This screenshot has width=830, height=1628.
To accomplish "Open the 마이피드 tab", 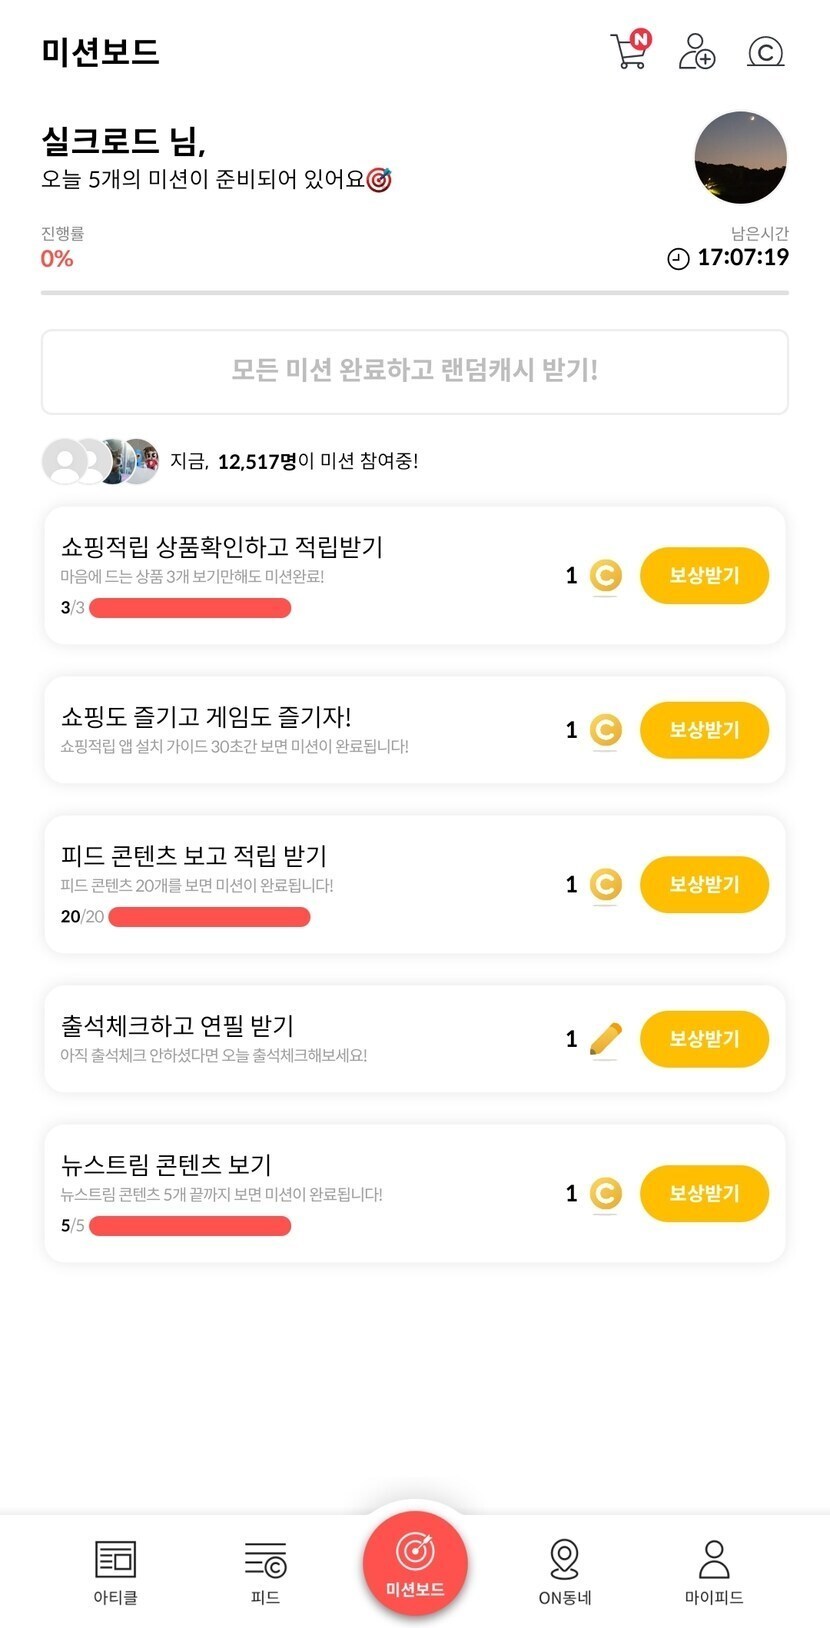I will (714, 1572).
